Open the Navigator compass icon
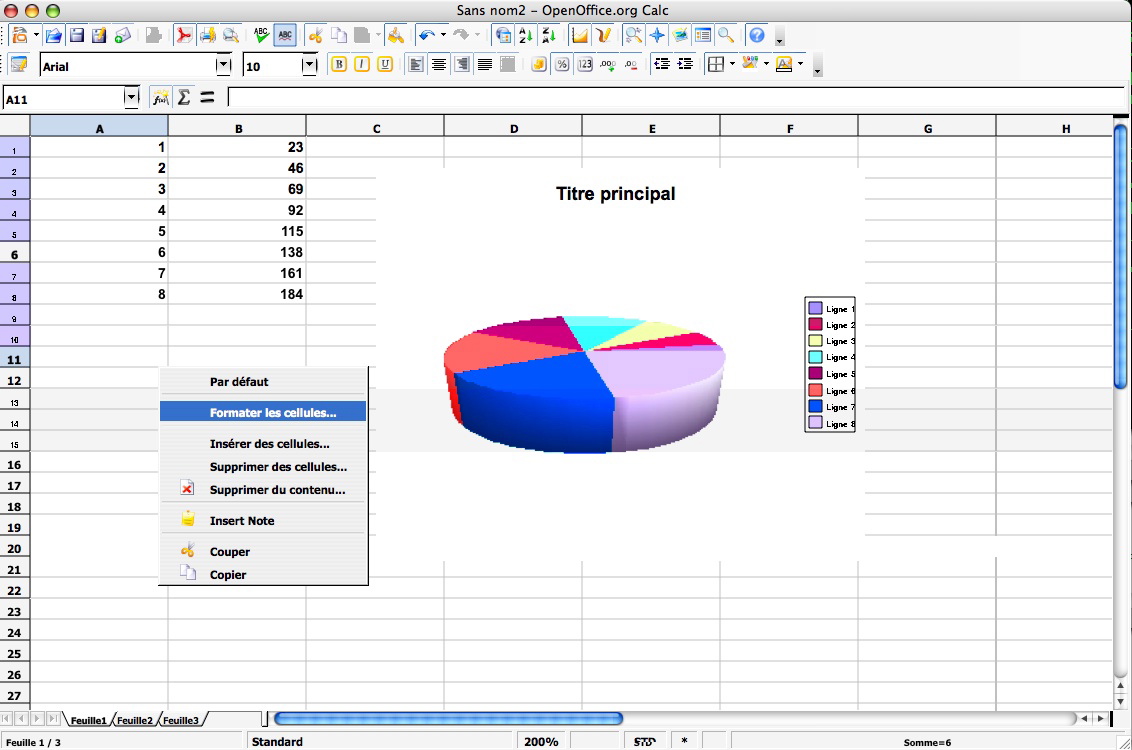The width and height of the screenshot is (1132, 750). tap(656, 35)
